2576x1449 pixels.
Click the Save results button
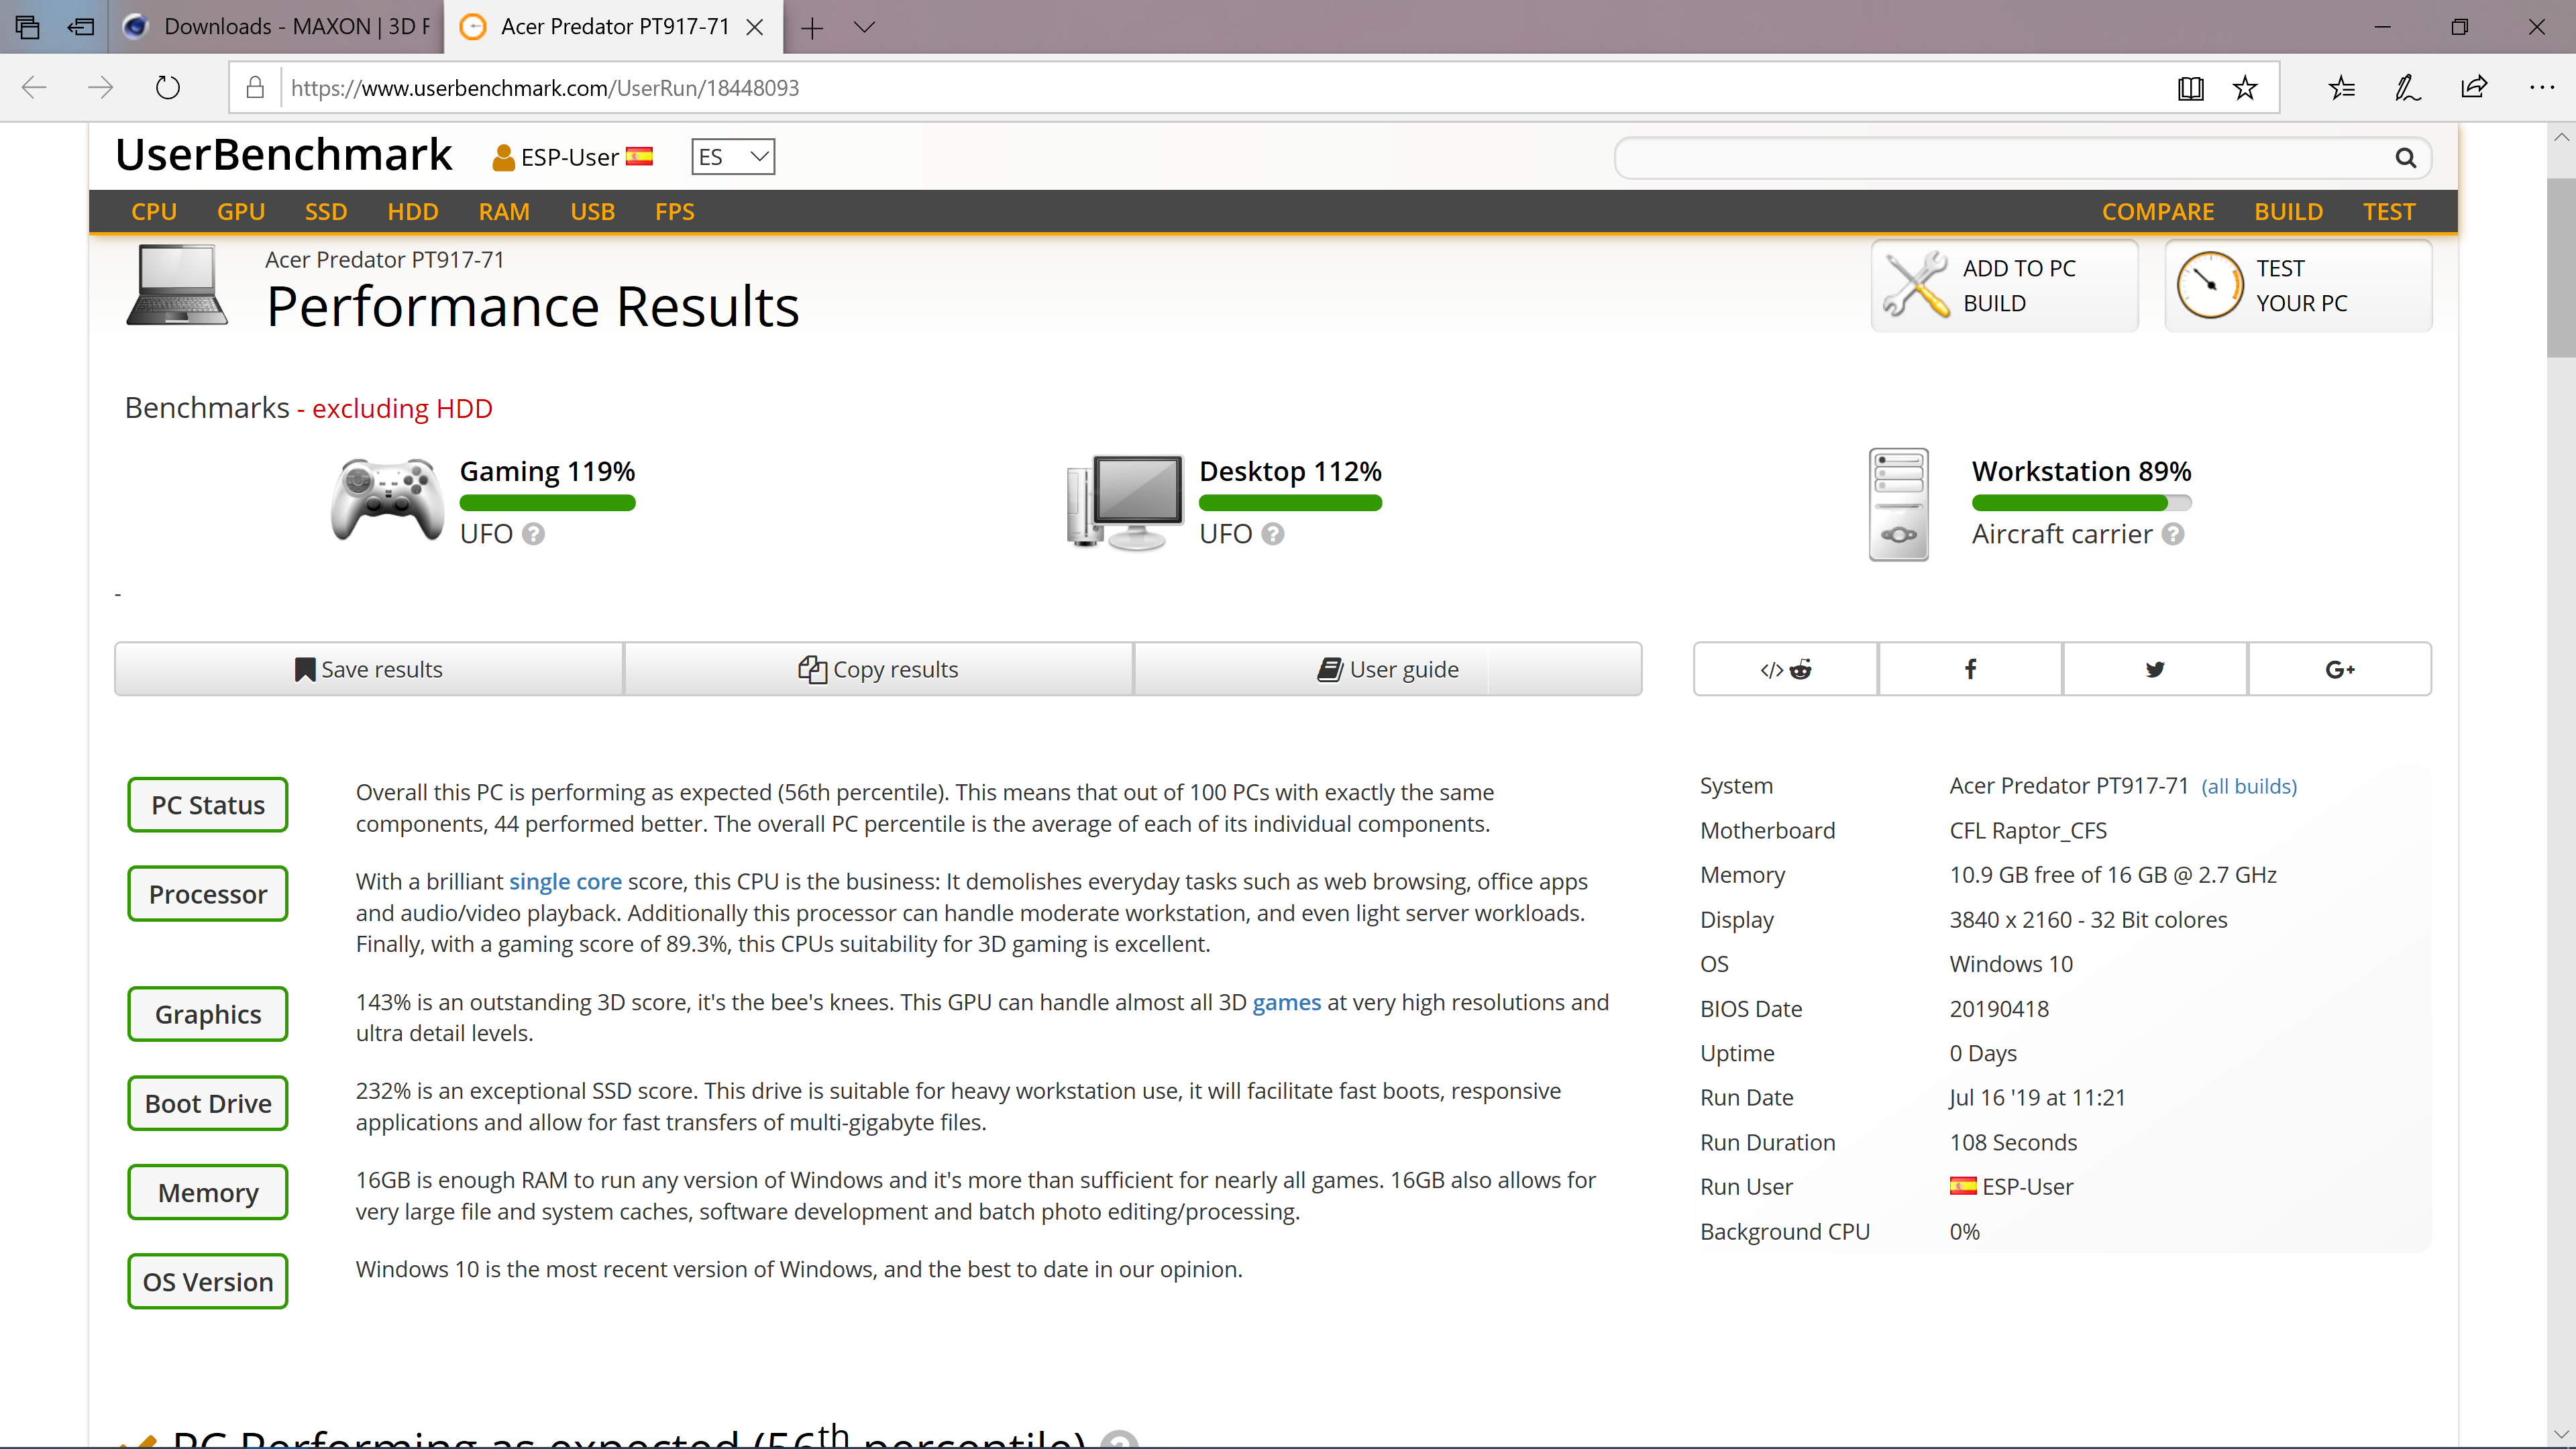tap(369, 669)
